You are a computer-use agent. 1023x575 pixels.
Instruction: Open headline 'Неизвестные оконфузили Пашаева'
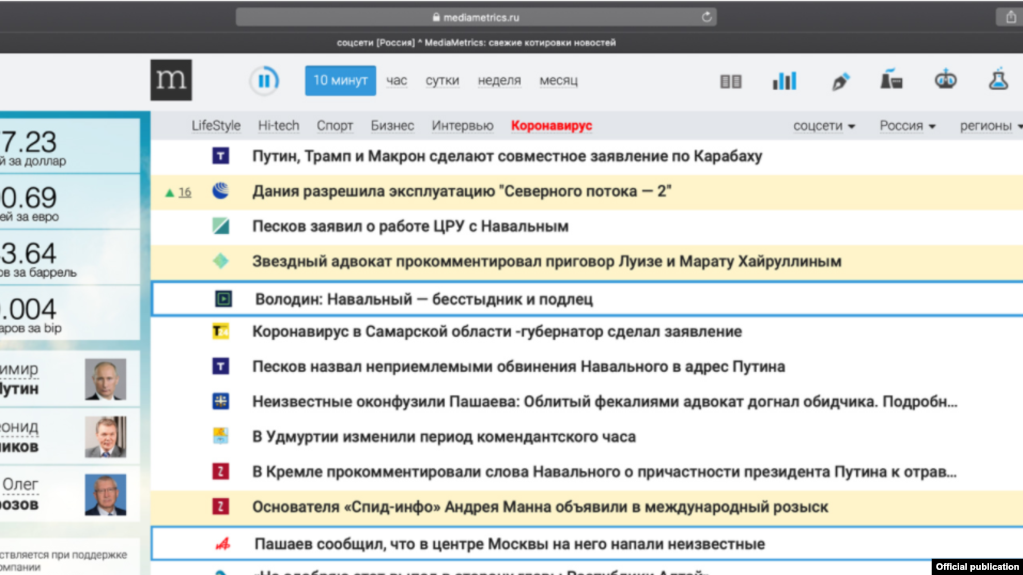(605, 401)
